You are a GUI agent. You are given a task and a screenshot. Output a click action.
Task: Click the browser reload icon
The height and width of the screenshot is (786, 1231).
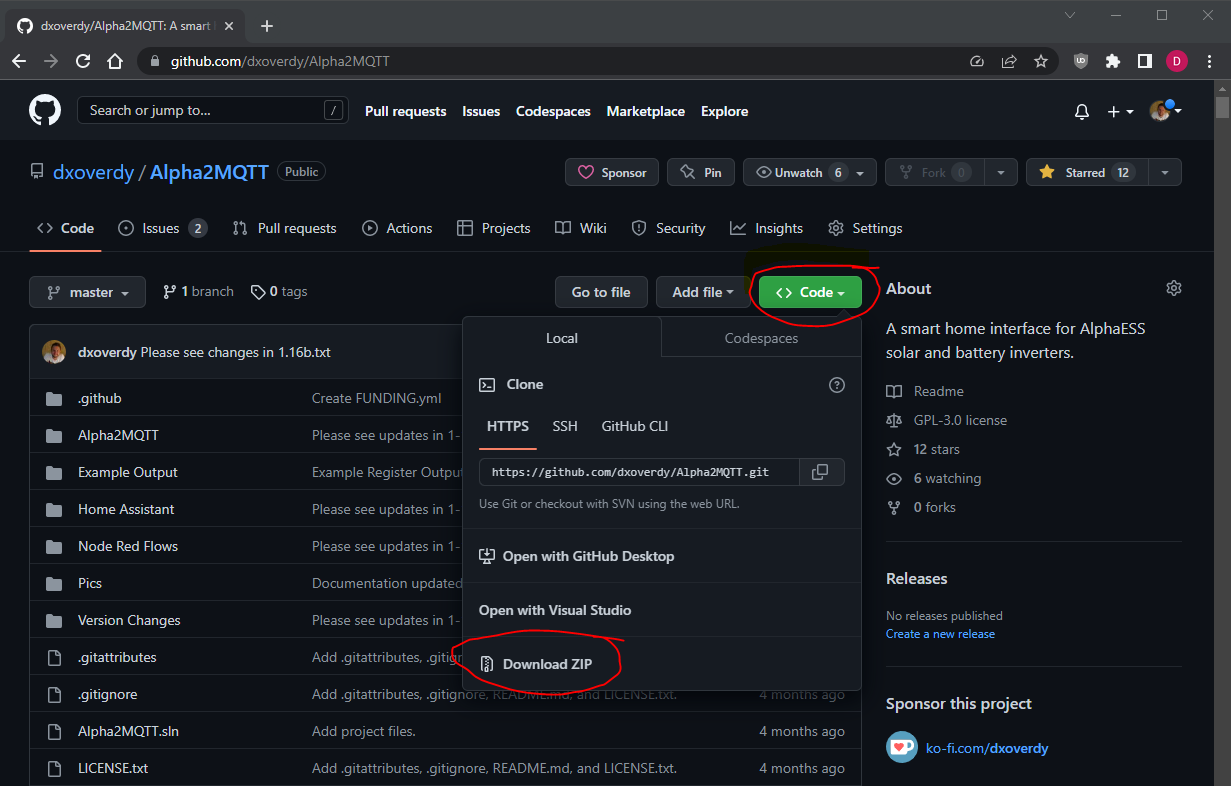pos(84,61)
